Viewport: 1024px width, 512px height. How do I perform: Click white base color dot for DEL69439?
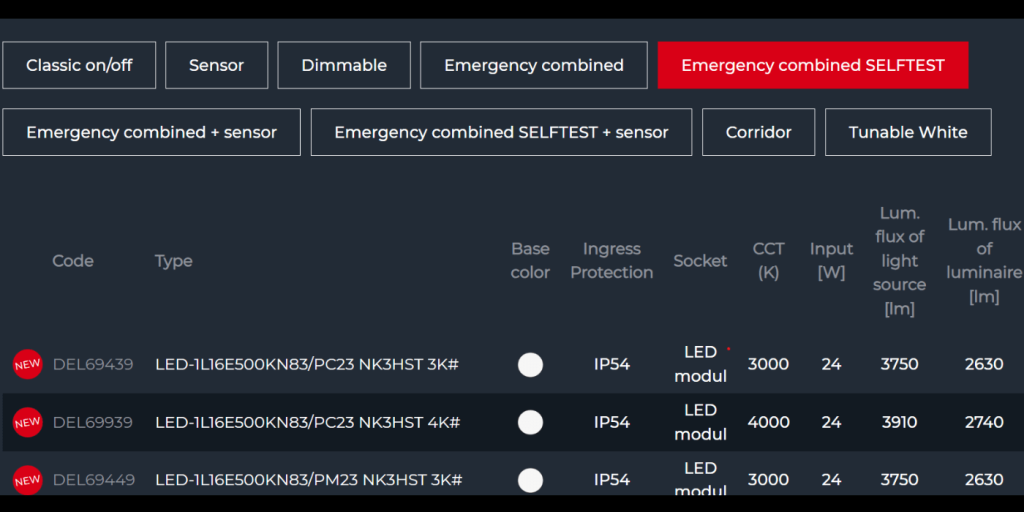(530, 364)
